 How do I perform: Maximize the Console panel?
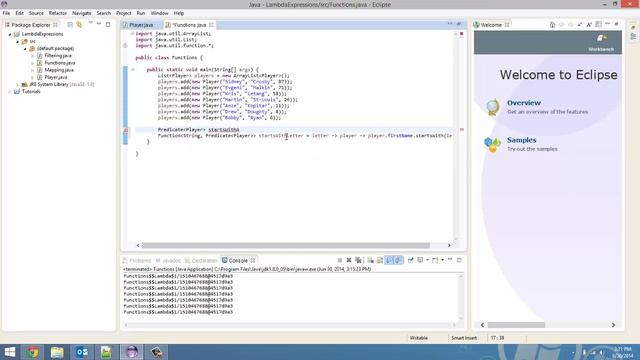click(459, 260)
